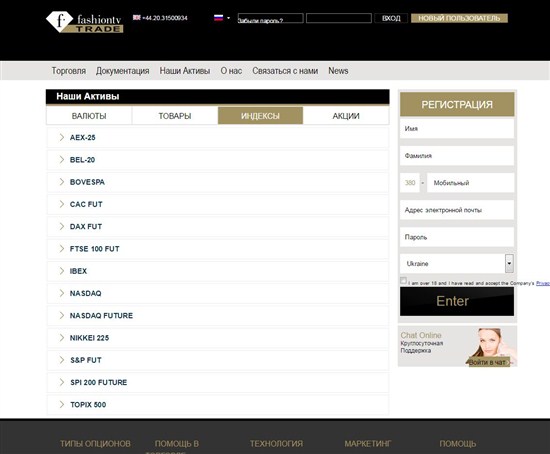Open the МАРКЕТИНГ footer heading
Image resolution: width=550 pixels, height=454 pixels.
(368, 444)
